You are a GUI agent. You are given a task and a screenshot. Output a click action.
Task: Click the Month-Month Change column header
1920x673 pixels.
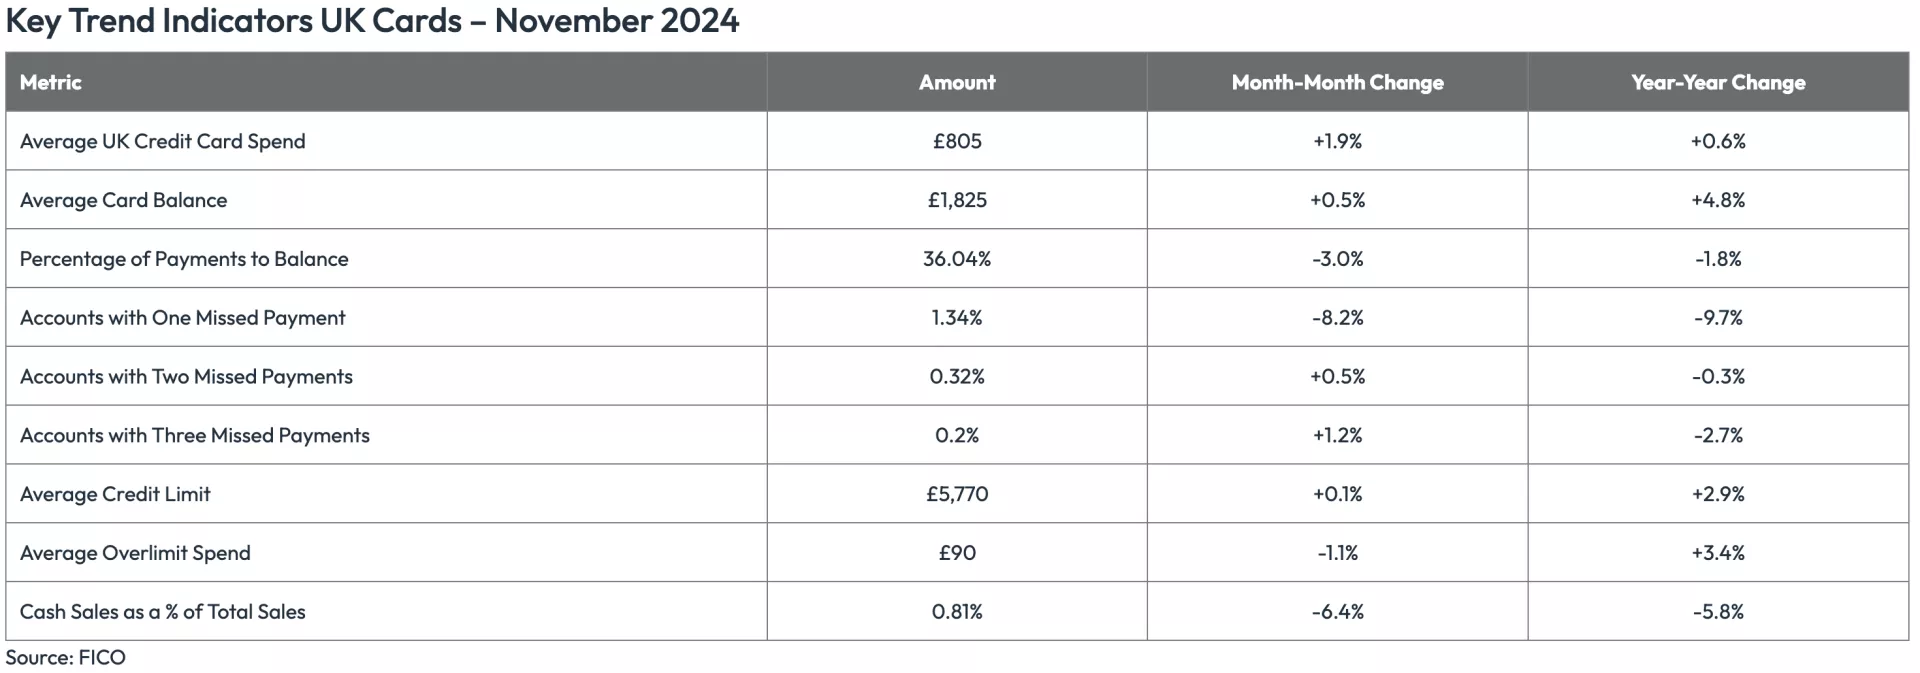[x=1337, y=82]
